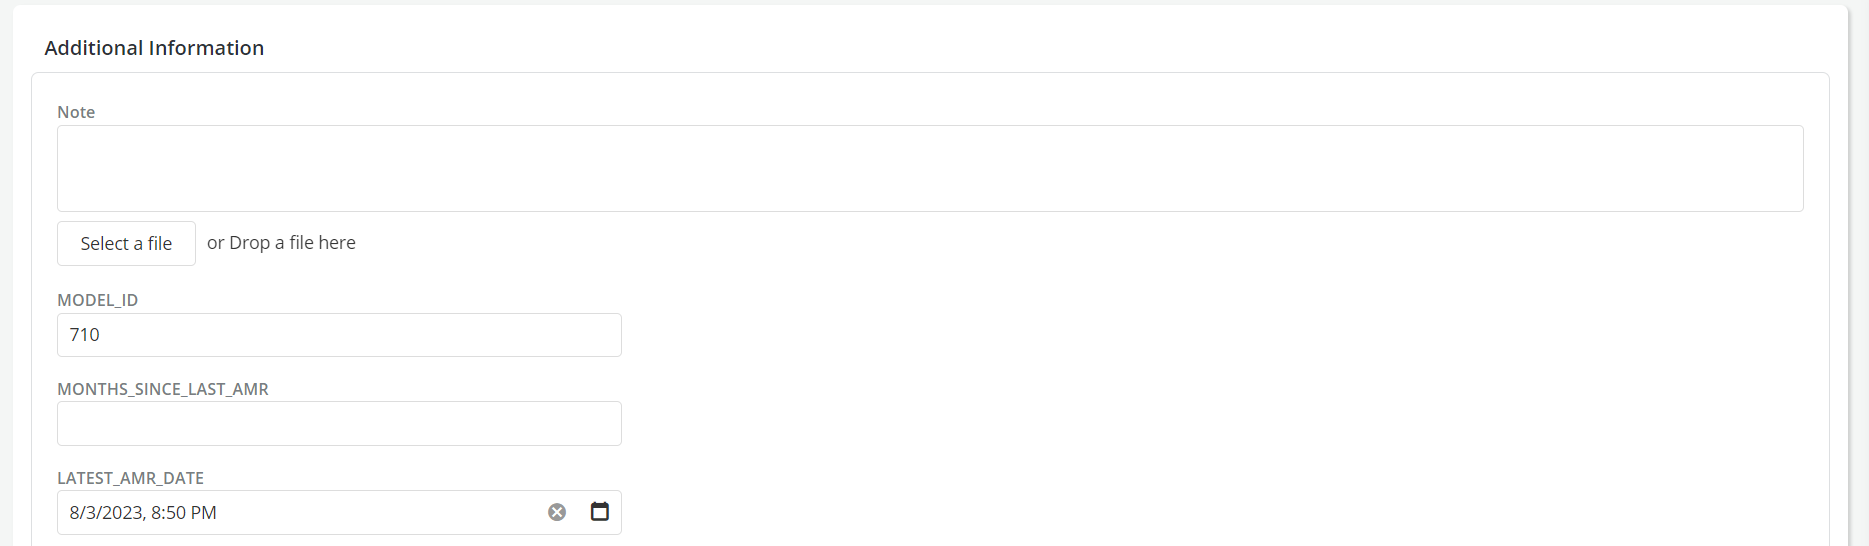Click the 8/3/2023 date portion
Viewport: 1869px width, 546px height.
pos(106,513)
